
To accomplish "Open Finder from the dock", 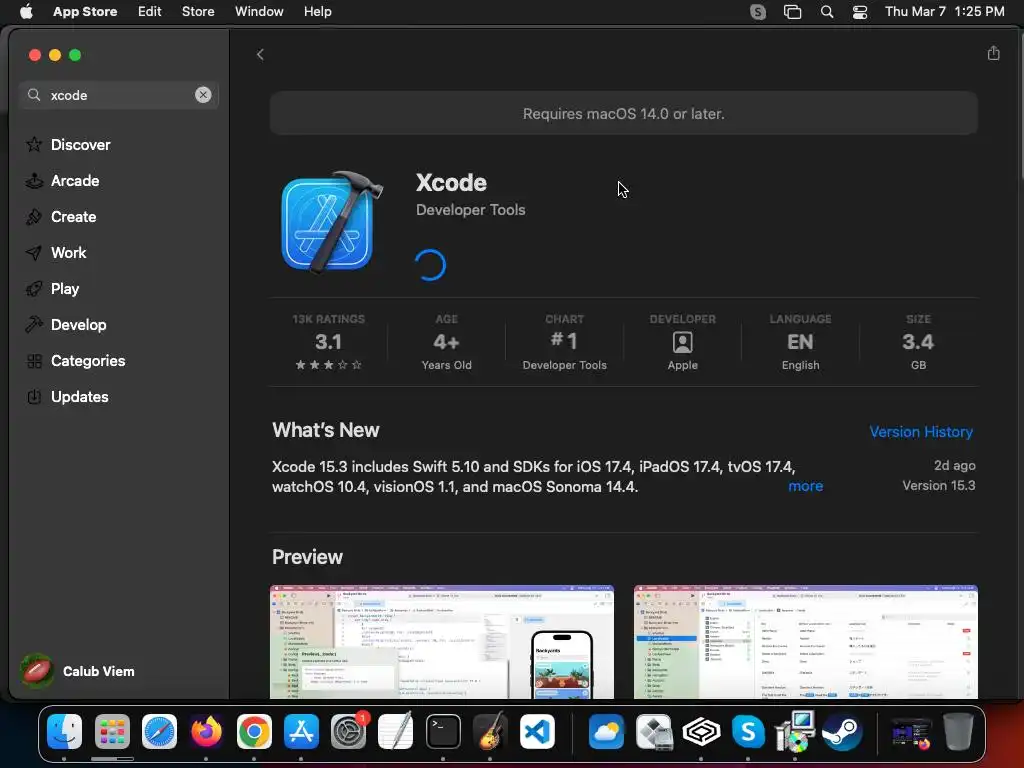I will click(x=65, y=731).
